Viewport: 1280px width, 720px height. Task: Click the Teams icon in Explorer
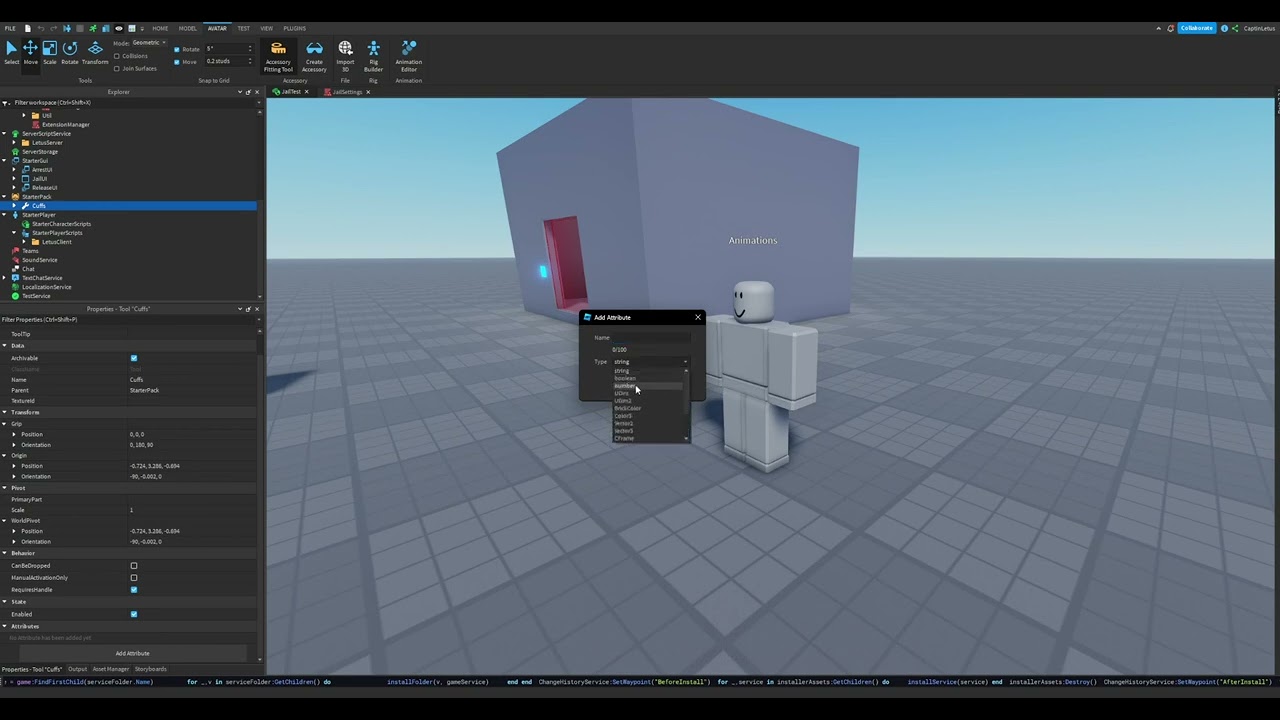click(14, 251)
